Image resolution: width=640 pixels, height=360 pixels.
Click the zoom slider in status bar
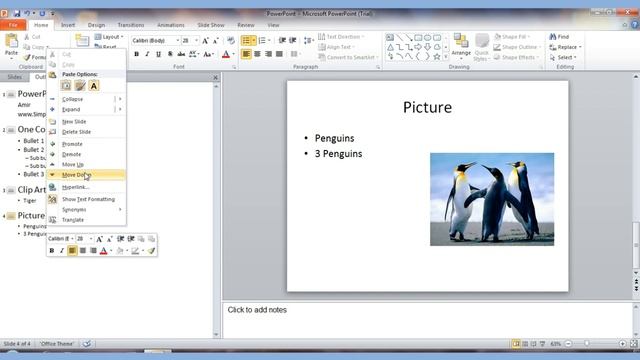[587, 344]
